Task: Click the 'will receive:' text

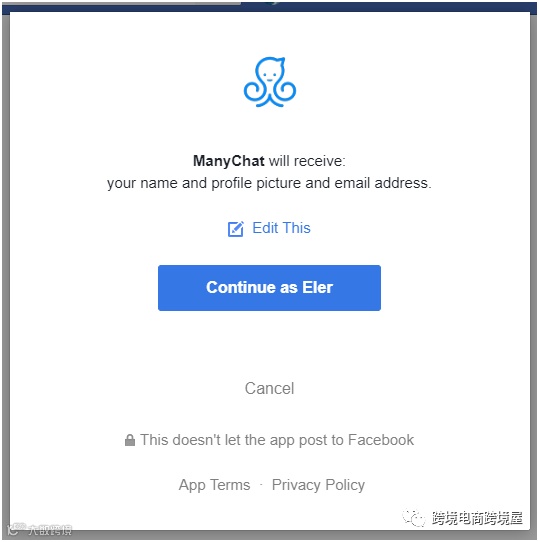Action: [x=307, y=161]
